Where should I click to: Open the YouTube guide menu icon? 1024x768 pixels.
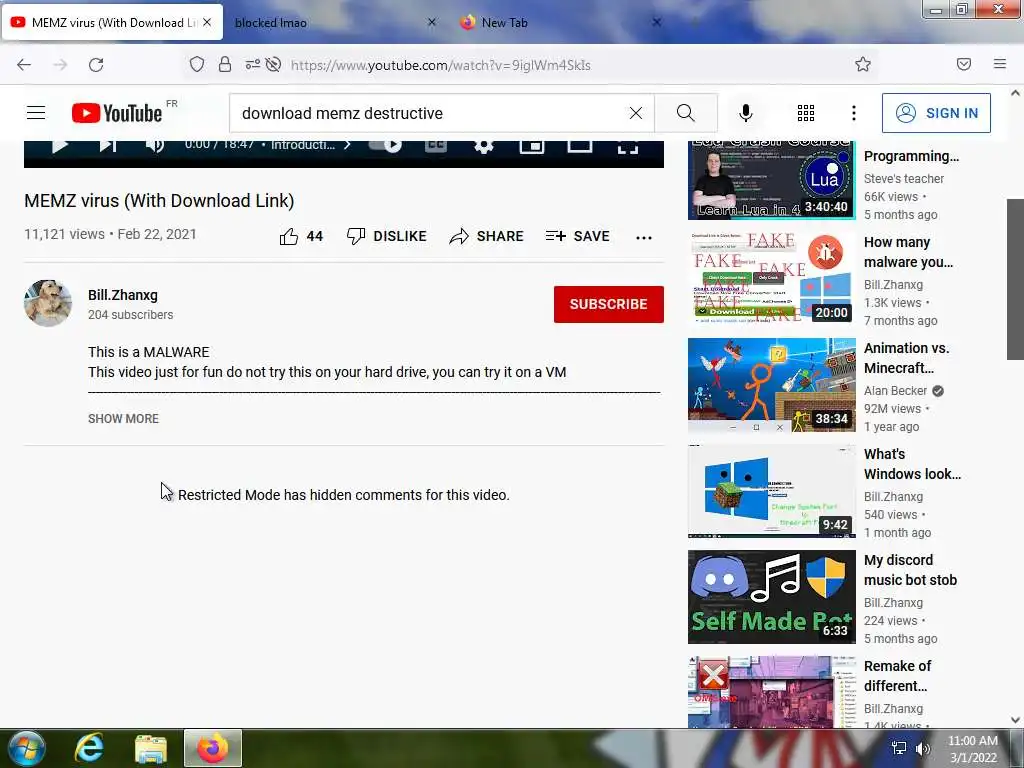(x=36, y=113)
